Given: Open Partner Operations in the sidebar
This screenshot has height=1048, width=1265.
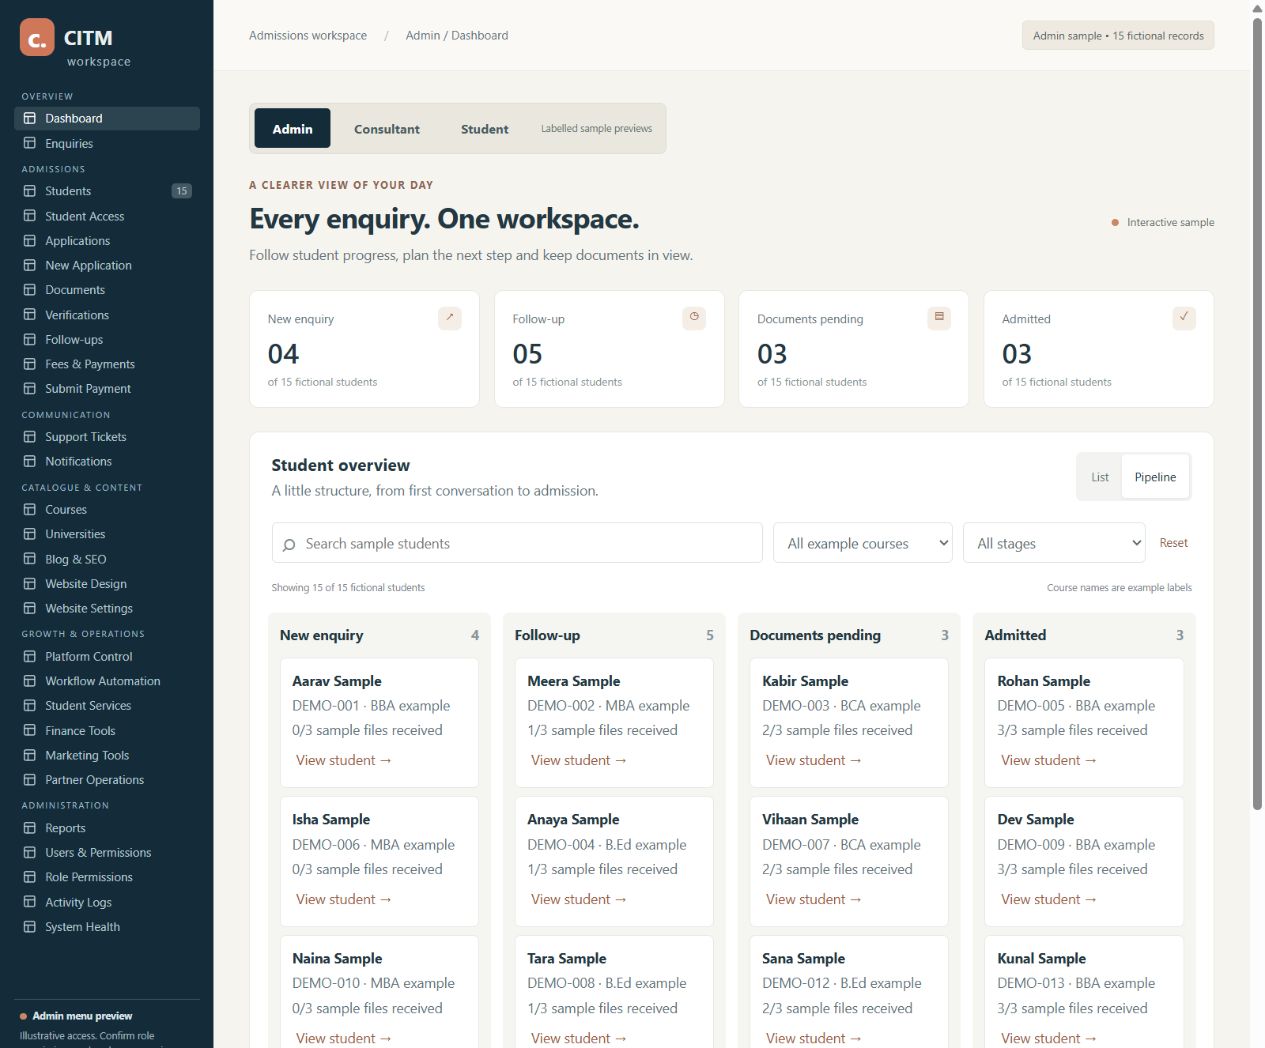Looking at the screenshot, I should [107, 780].
